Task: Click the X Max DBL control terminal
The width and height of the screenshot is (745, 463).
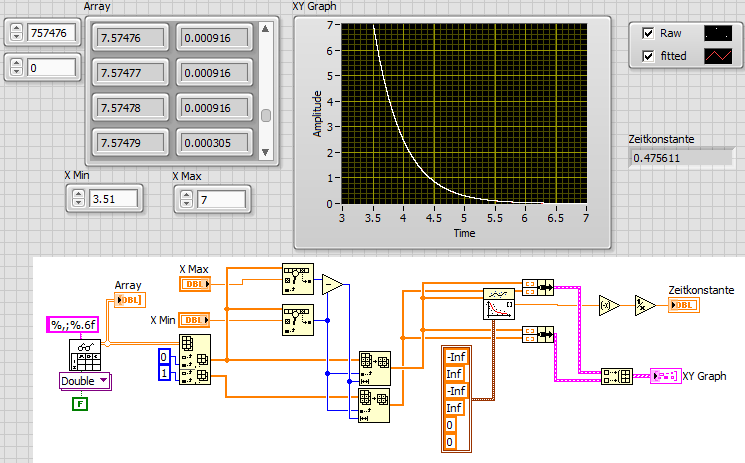Action: [x=195, y=284]
